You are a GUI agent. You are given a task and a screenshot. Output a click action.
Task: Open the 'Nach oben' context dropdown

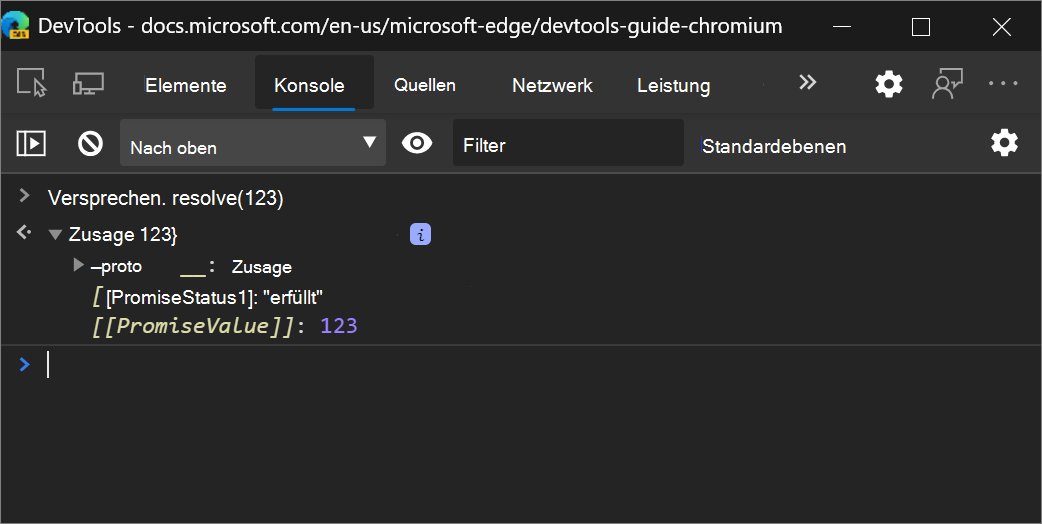coord(252,144)
